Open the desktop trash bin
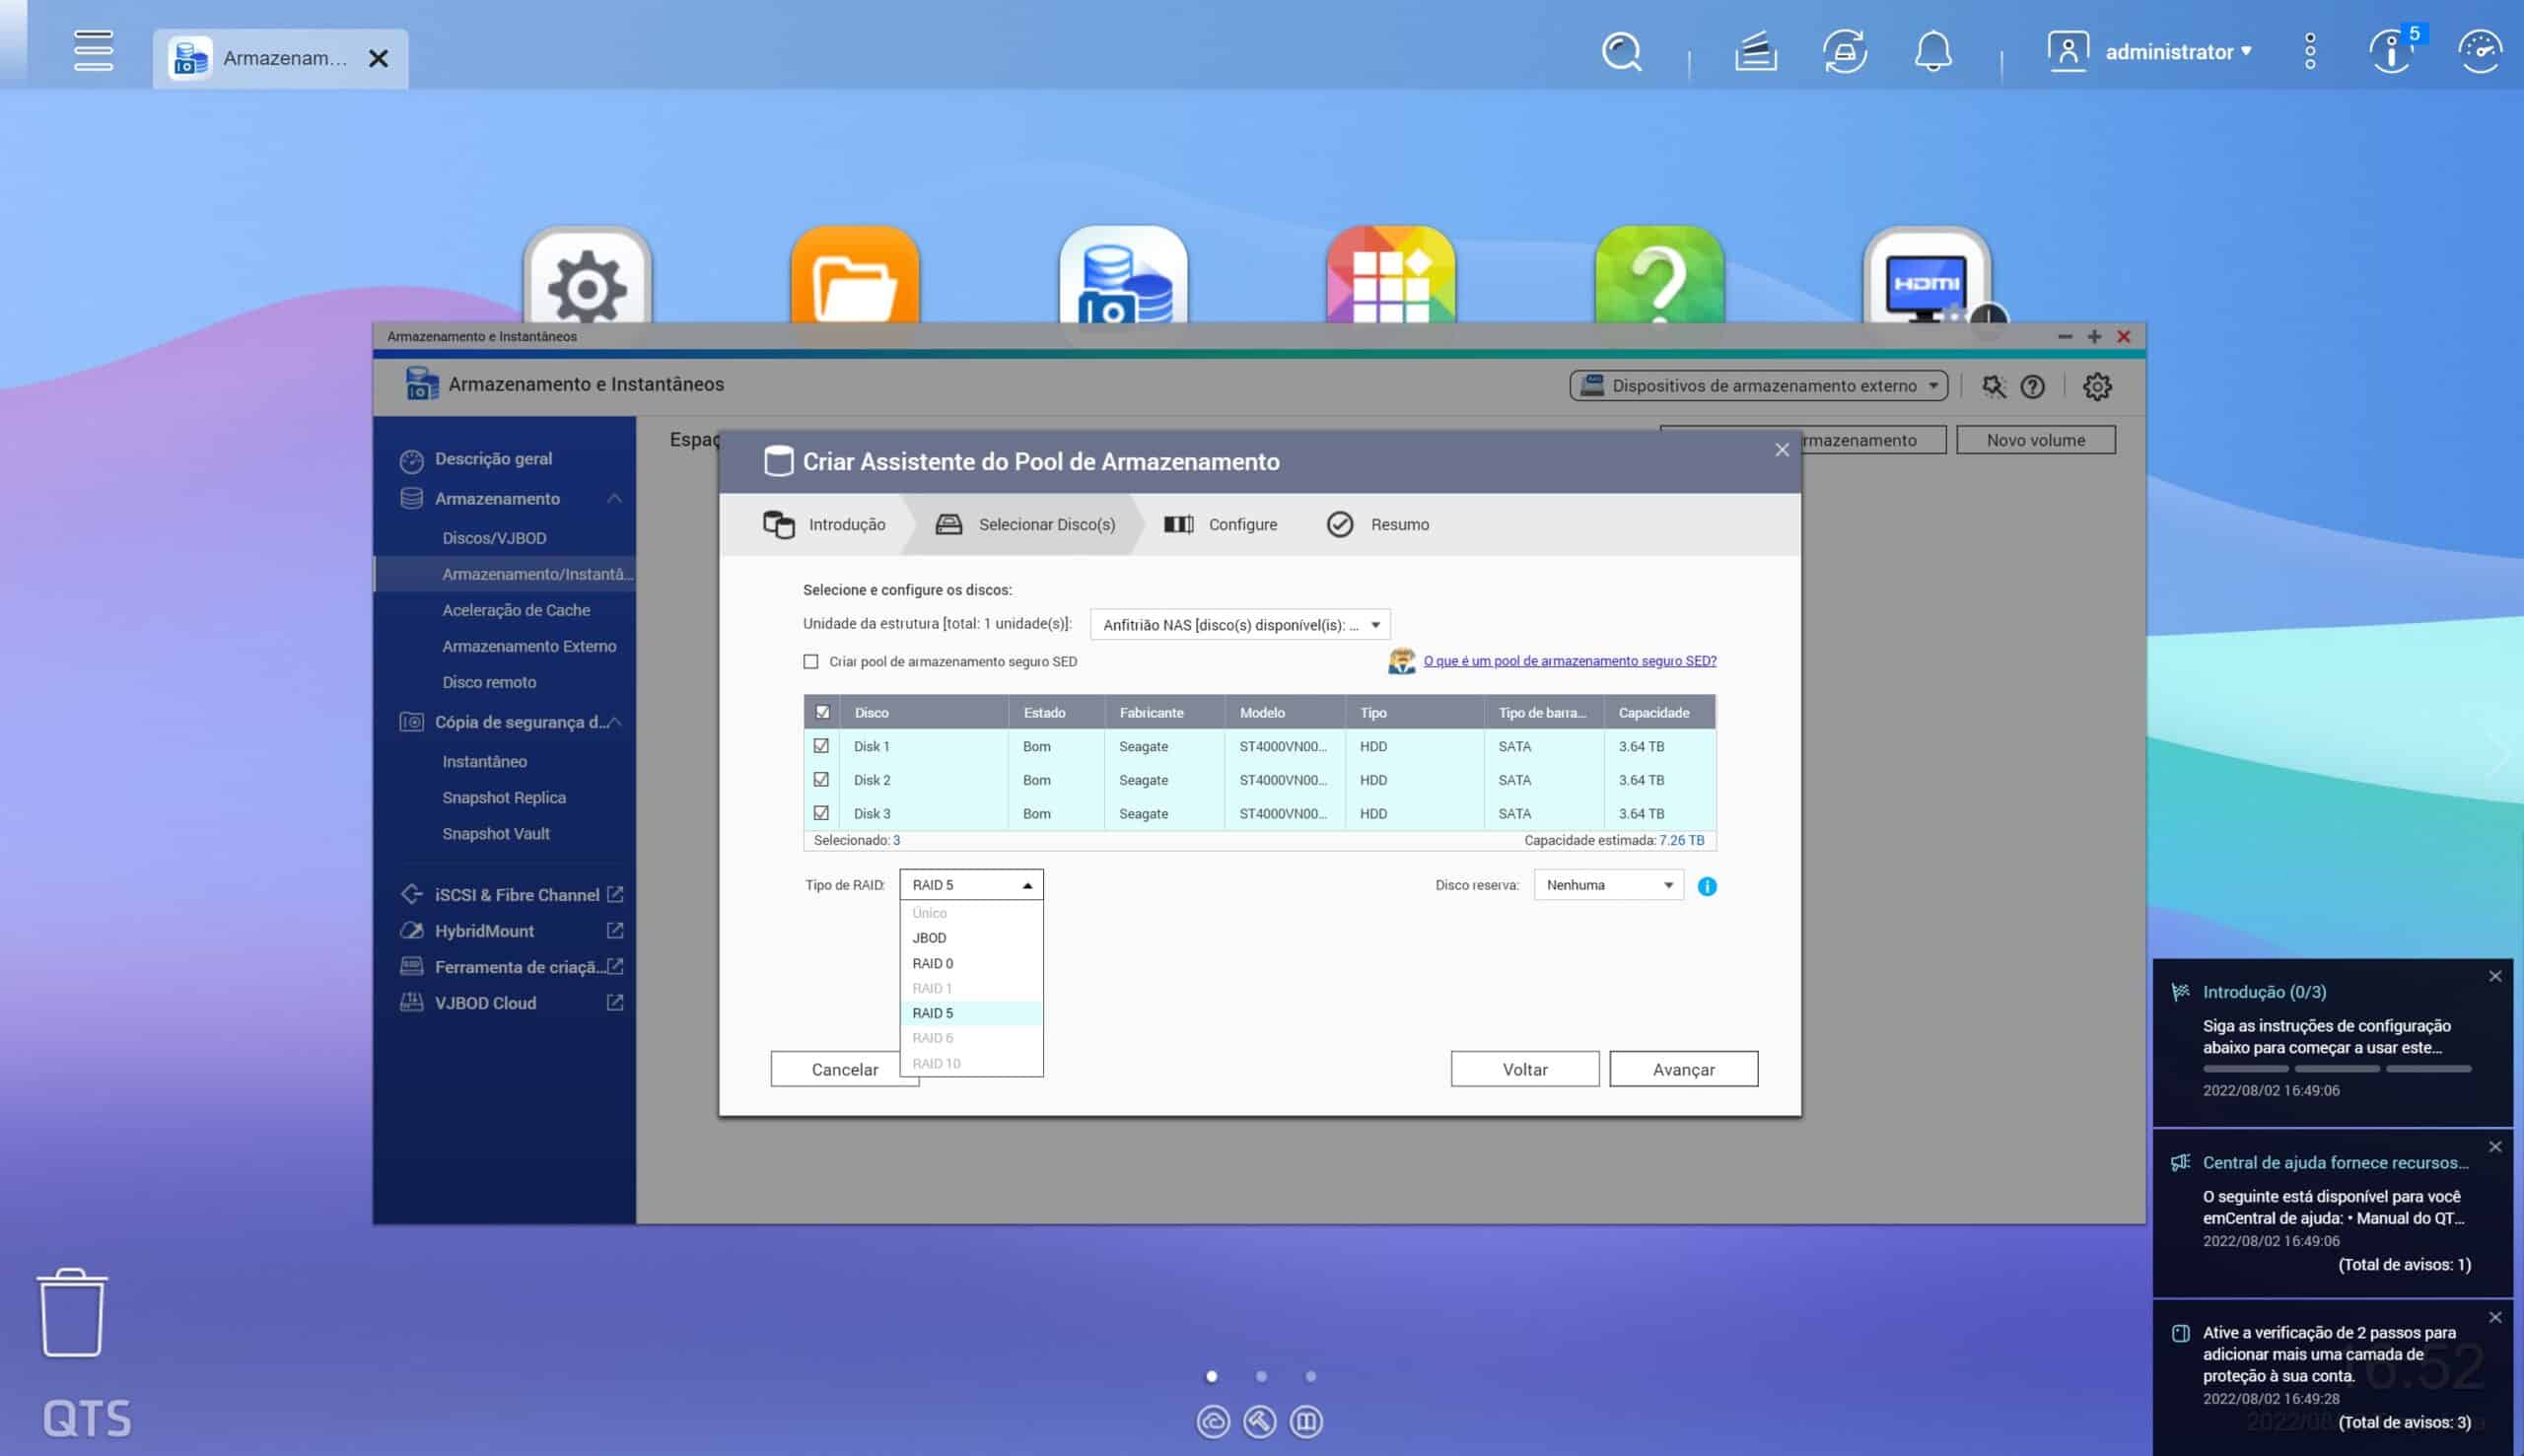The image size is (2524, 1456). [71, 1312]
